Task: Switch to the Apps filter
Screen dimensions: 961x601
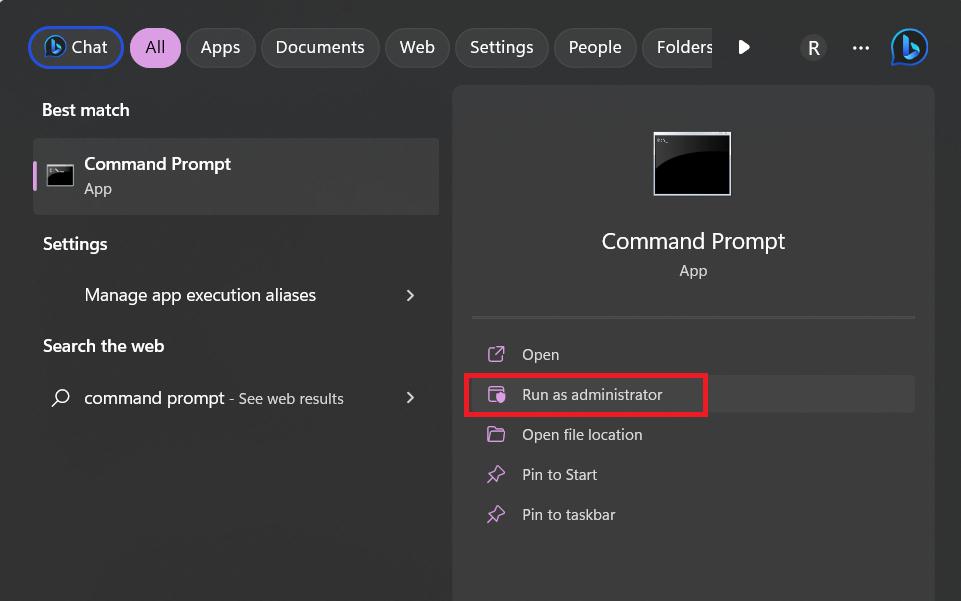Action: pos(220,47)
